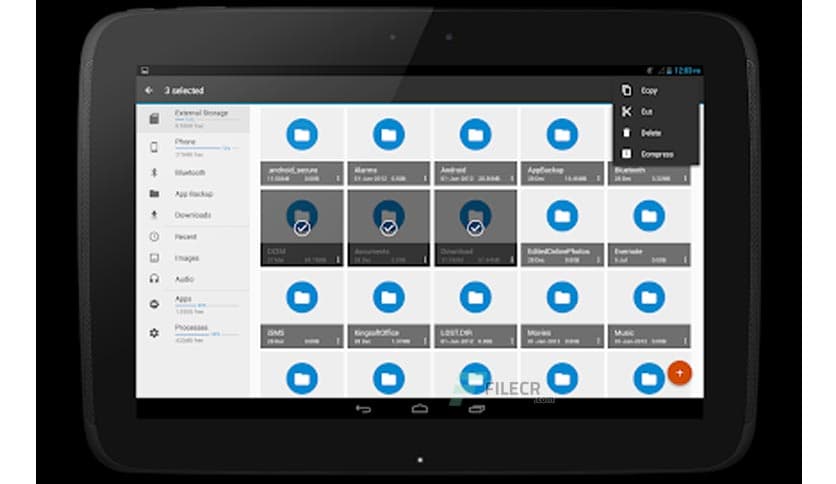Select the External Storage SD card icon
Image resolution: width=836 pixels, height=484 pixels.
click(154, 119)
